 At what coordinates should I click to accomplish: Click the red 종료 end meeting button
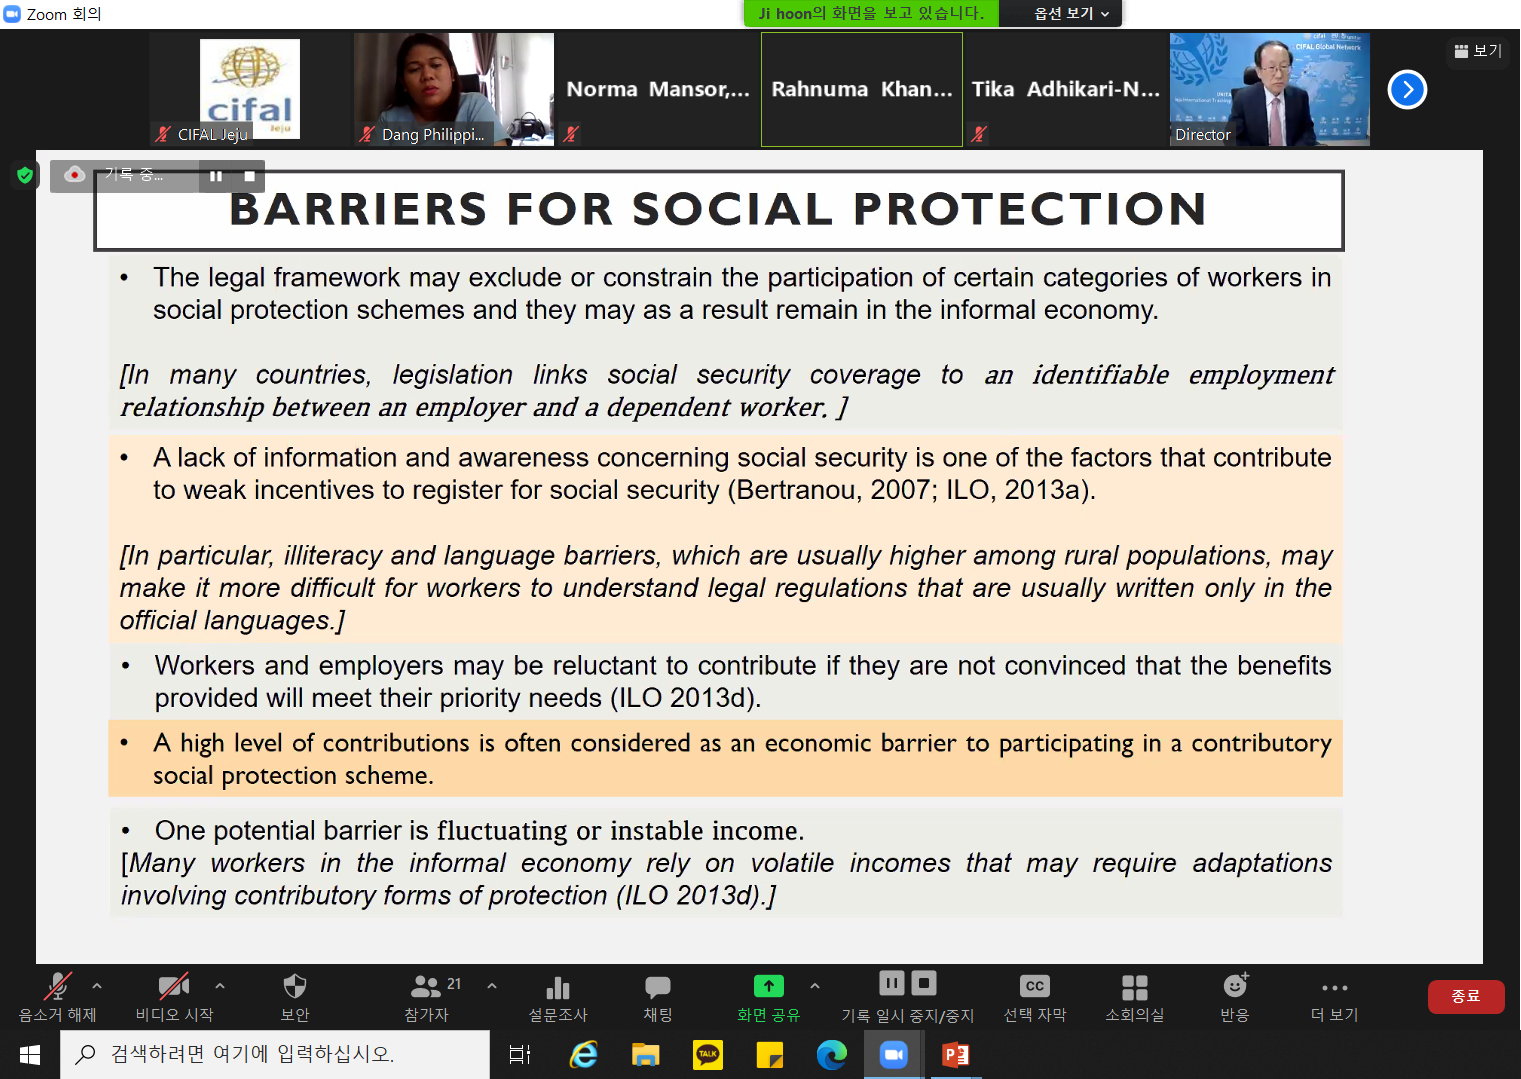pyautogui.click(x=1466, y=997)
